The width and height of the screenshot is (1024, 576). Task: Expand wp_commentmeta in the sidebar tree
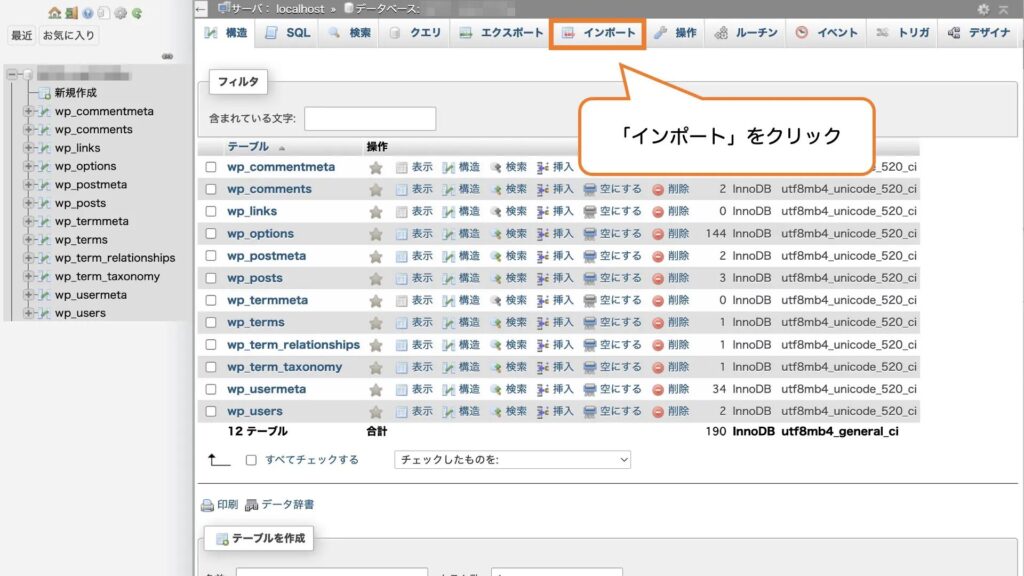click(28, 111)
